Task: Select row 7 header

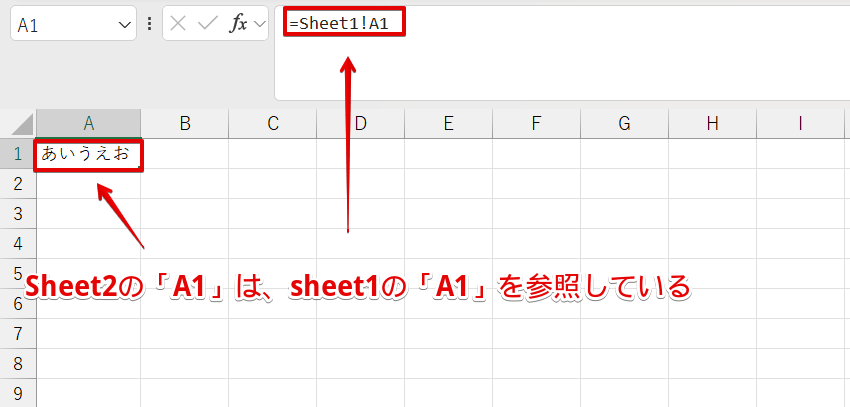Action: point(18,334)
